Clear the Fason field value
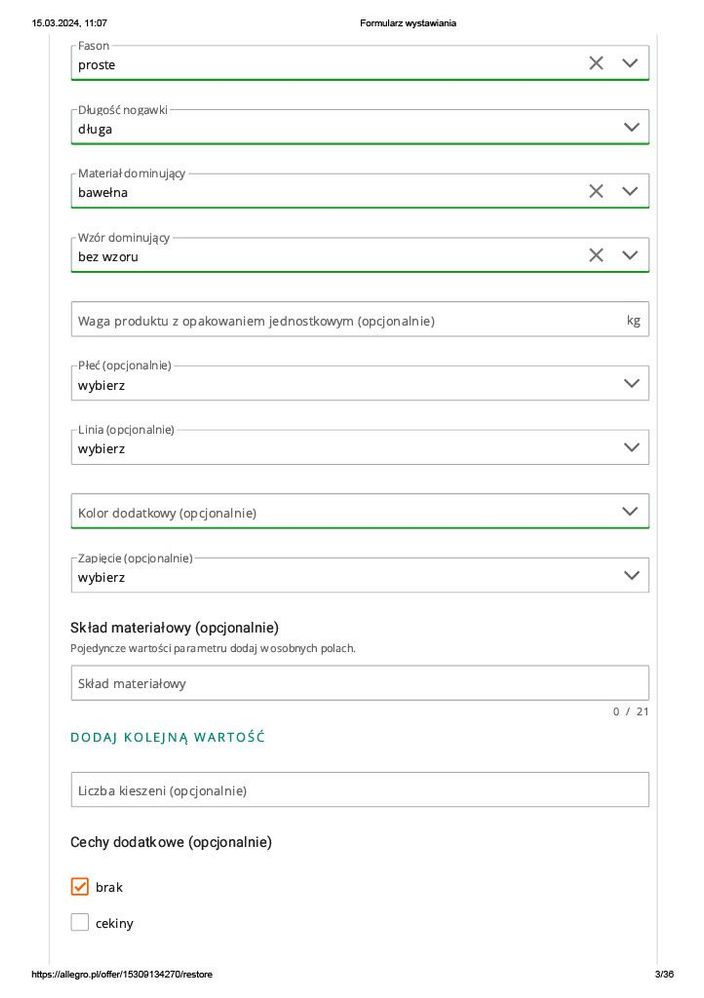704x998 pixels. click(596, 63)
